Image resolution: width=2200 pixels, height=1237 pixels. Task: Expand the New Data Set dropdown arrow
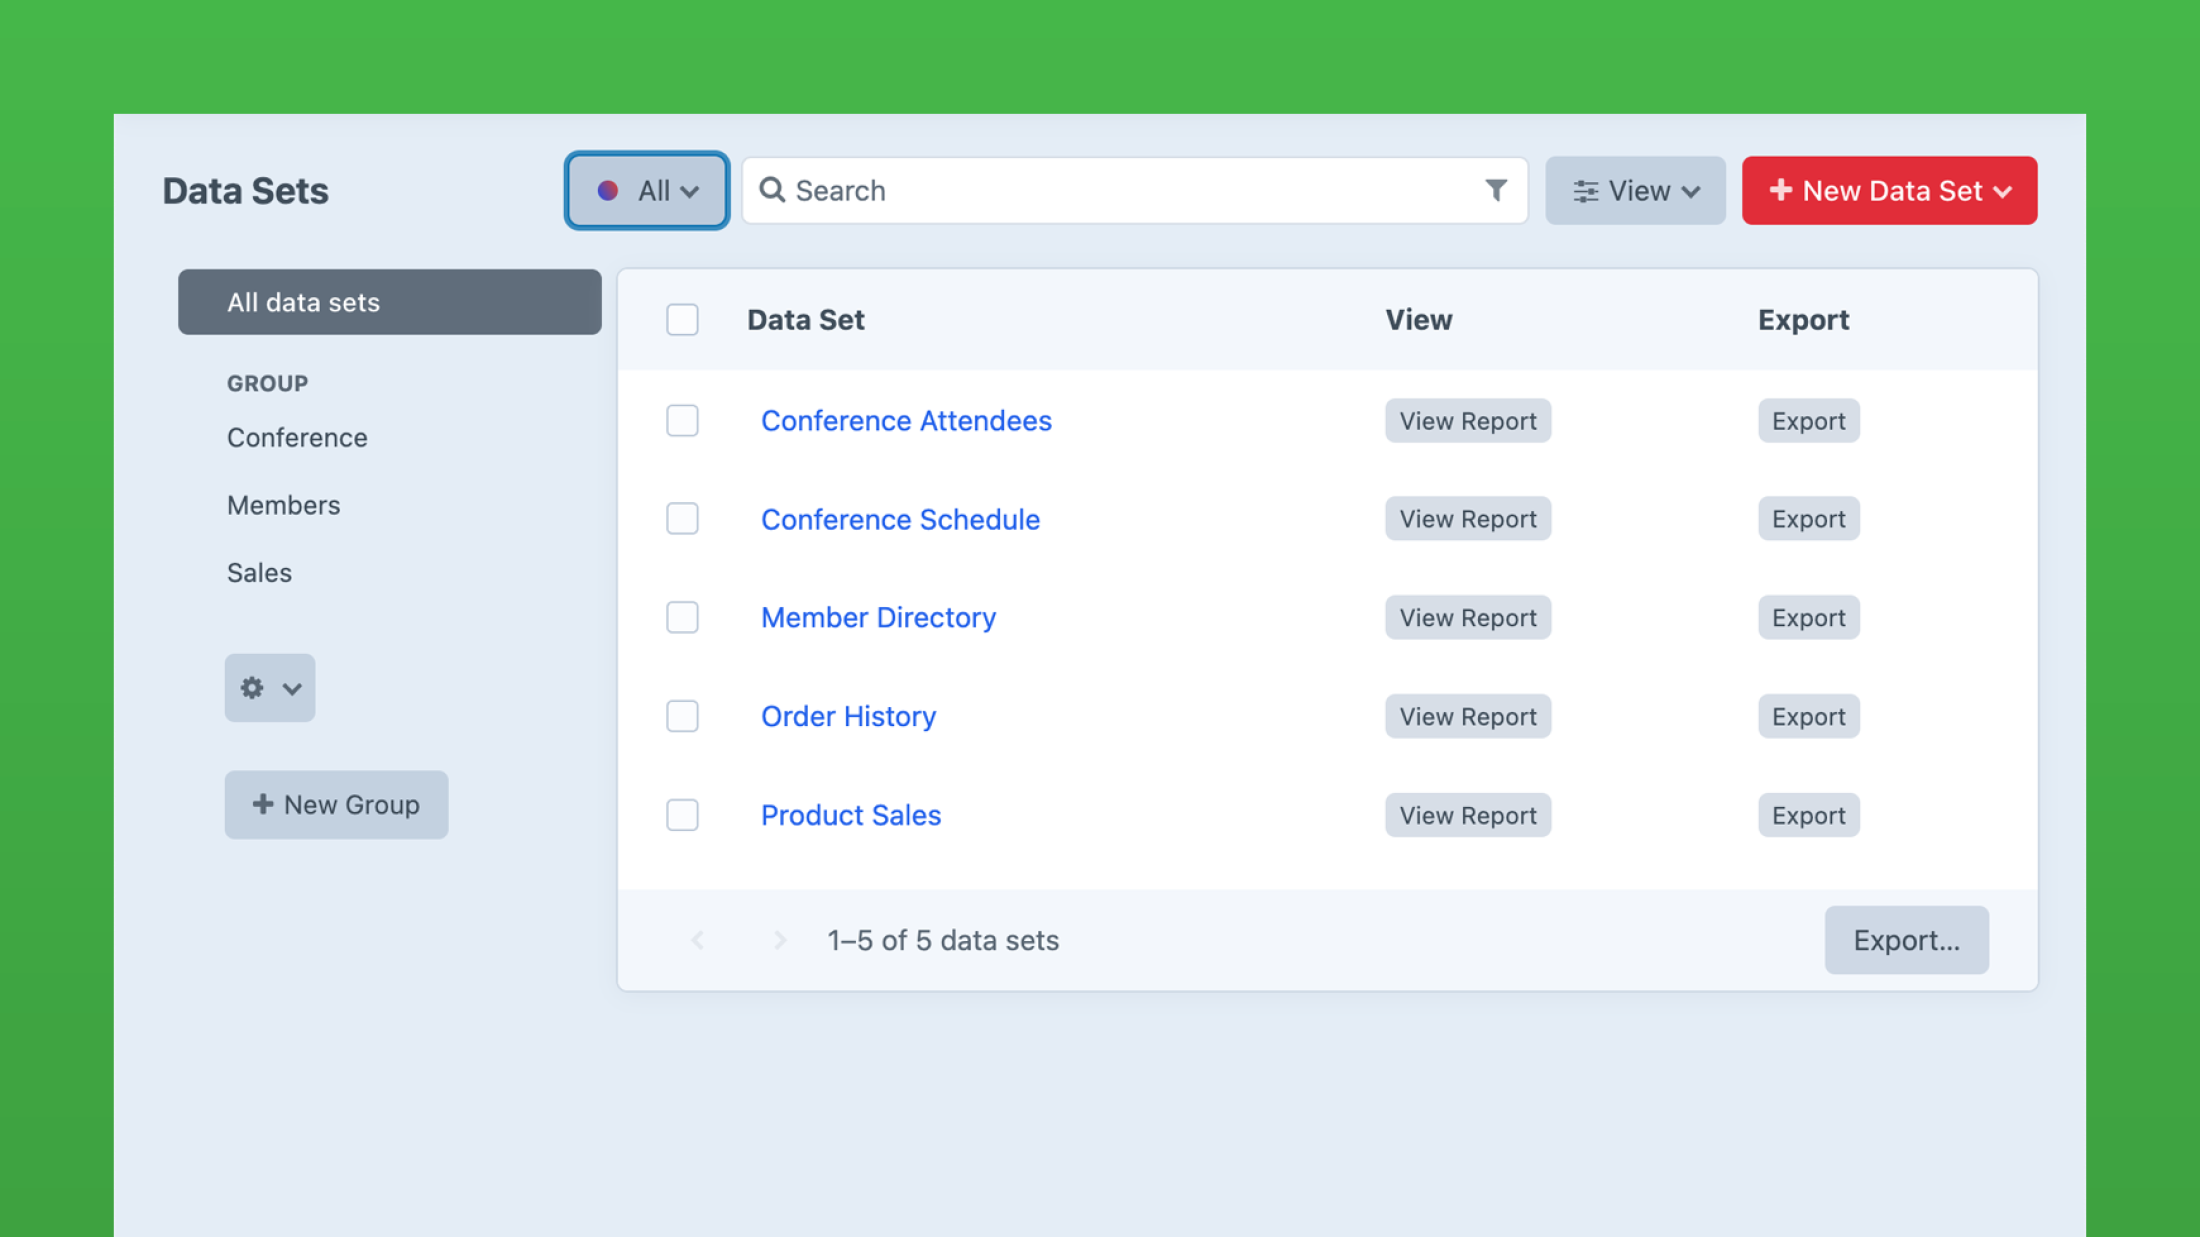coord(2003,192)
